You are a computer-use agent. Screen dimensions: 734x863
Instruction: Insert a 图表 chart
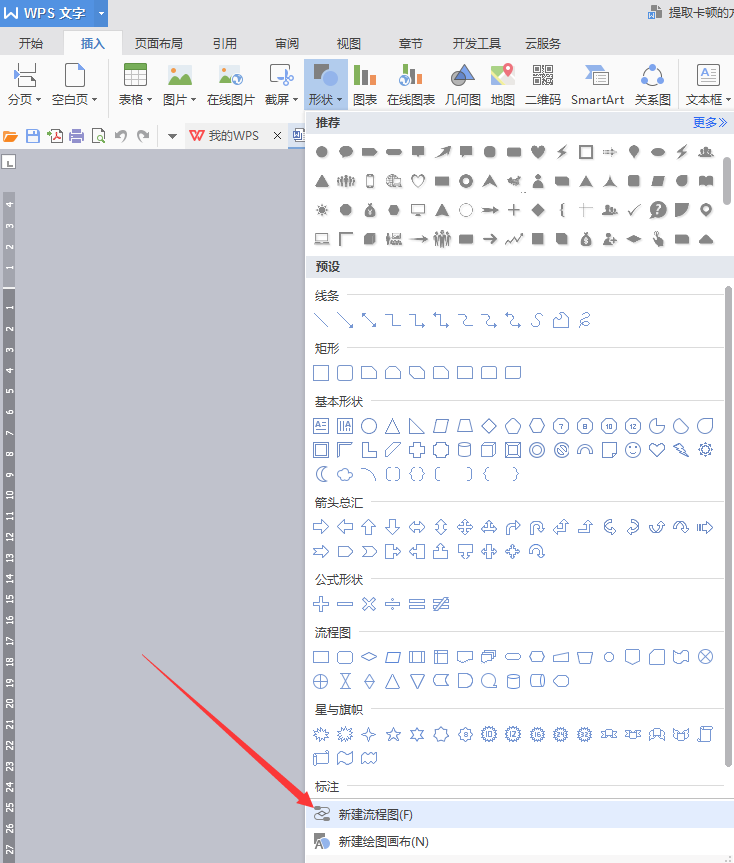[365, 82]
